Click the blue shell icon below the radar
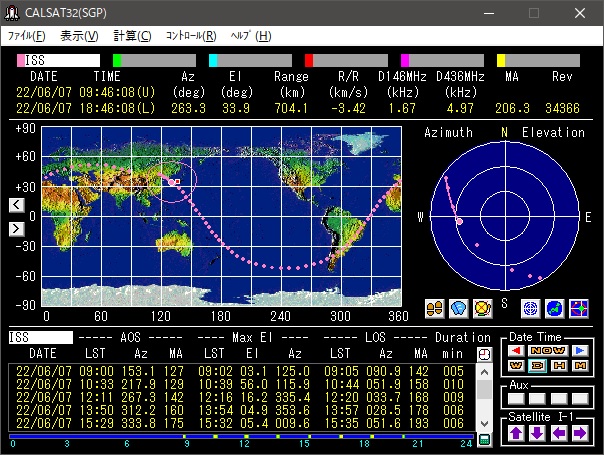The width and height of the screenshot is (604, 455). tap(458, 307)
